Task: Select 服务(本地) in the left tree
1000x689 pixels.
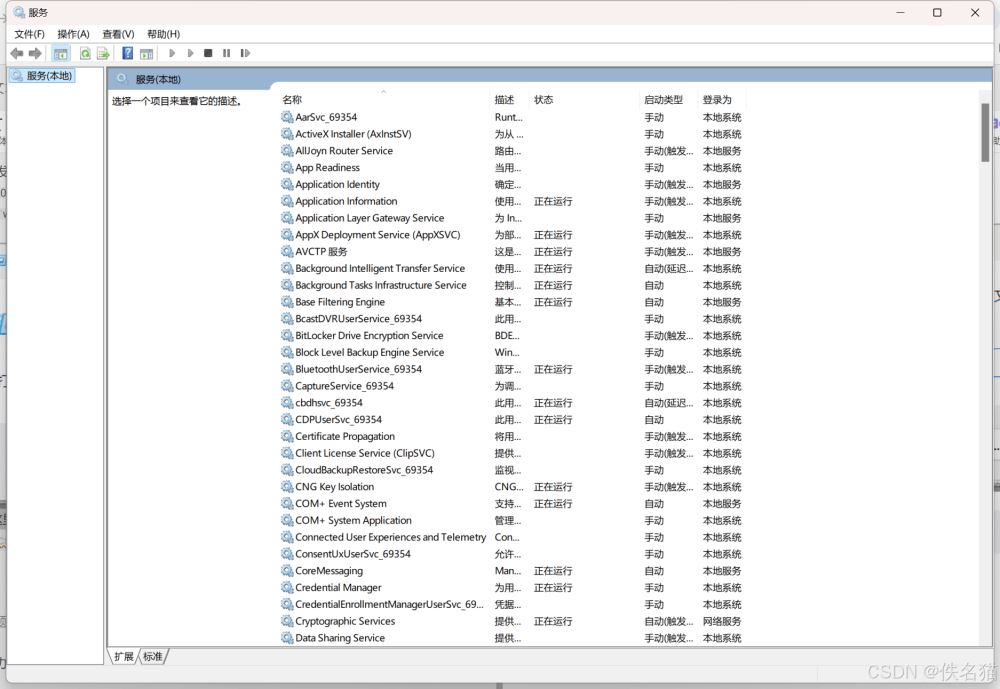Action: pyautogui.click(x=48, y=76)
